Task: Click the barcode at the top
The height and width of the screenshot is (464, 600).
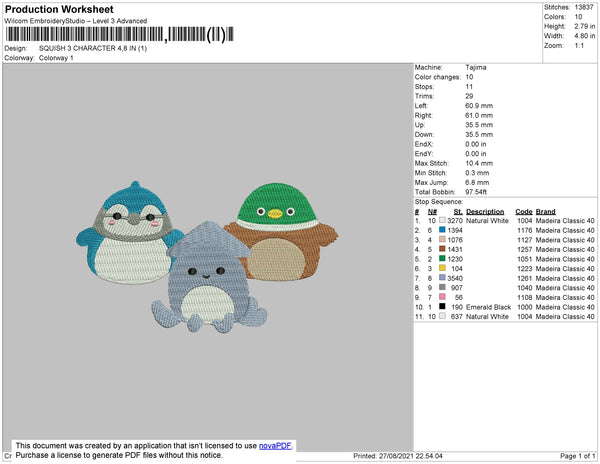Action: [x=119, y=34]
